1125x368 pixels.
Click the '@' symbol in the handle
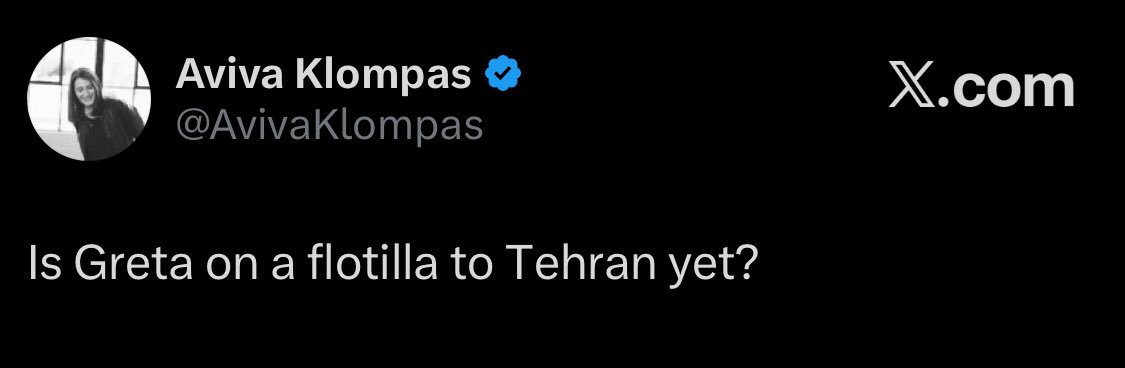192,126
